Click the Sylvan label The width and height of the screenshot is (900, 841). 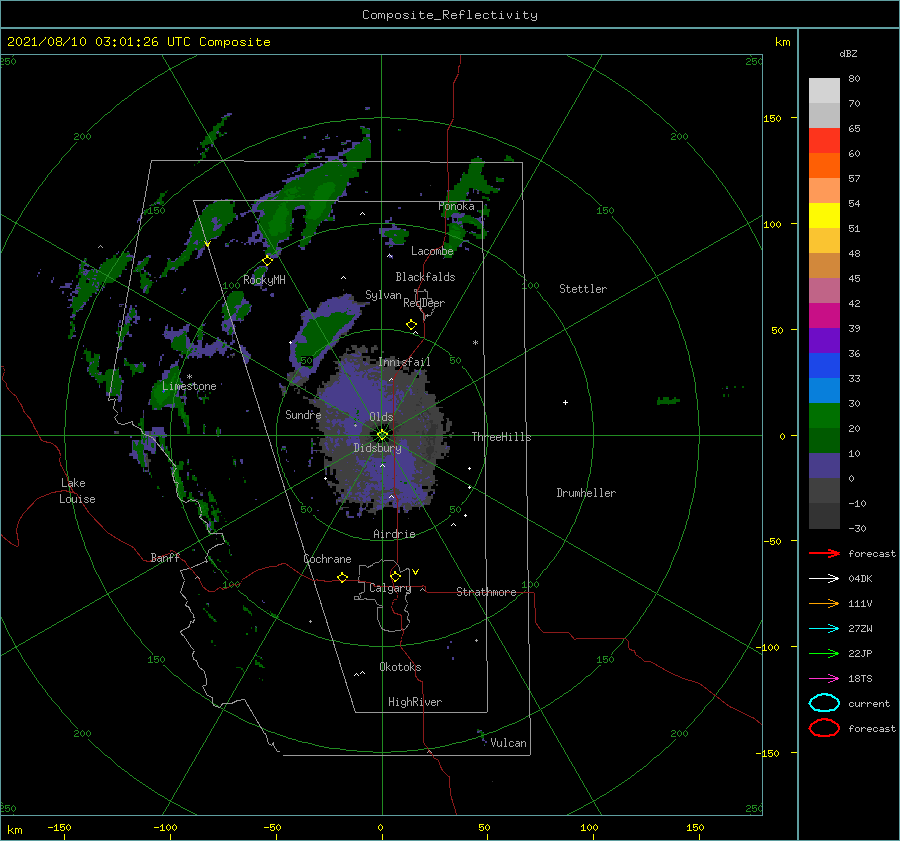(383, 295)
